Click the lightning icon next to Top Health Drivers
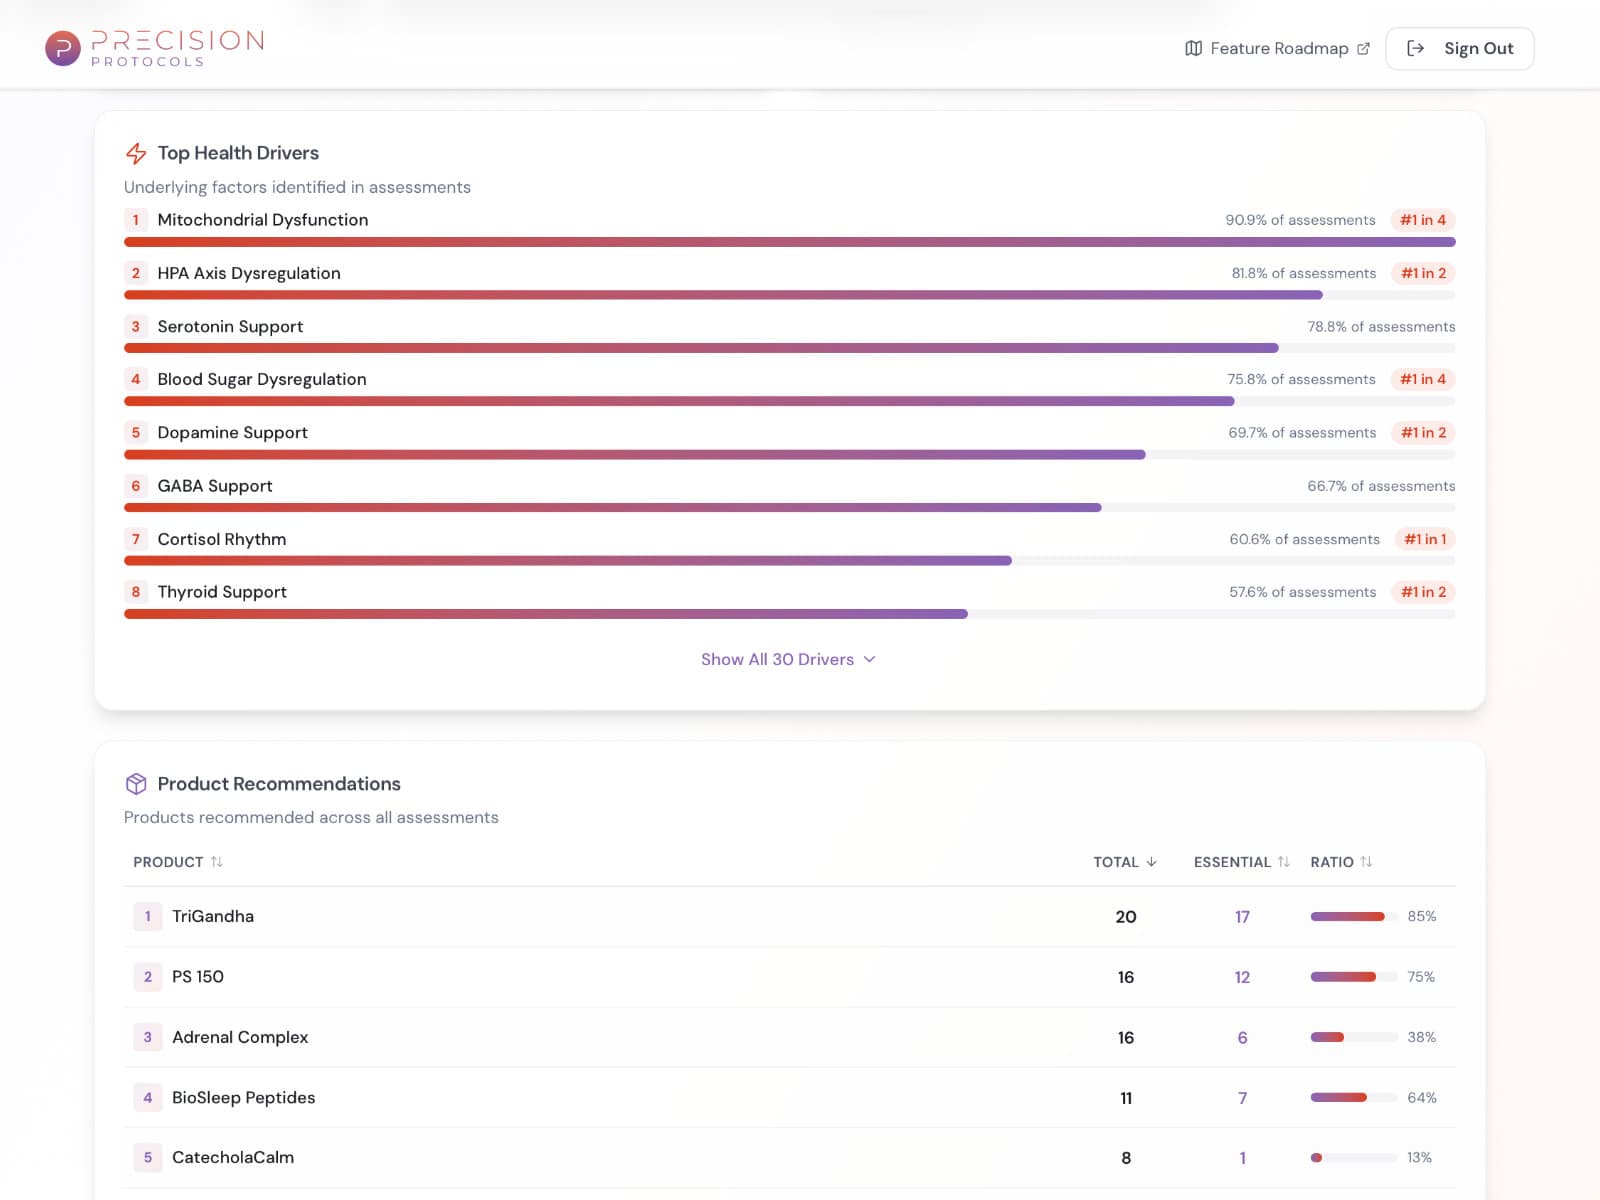 pos(135,152)
